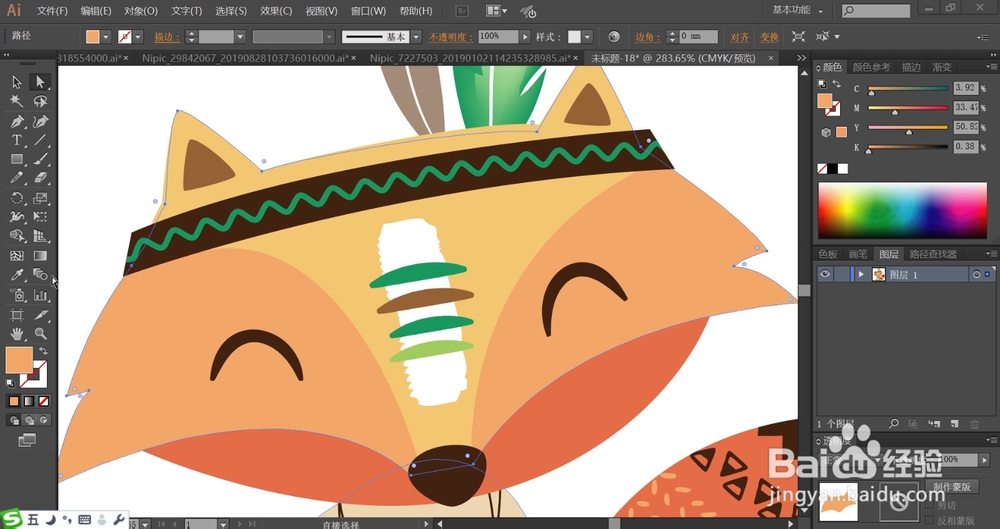Switch to the 色板 swatches tab

point(828,254)
